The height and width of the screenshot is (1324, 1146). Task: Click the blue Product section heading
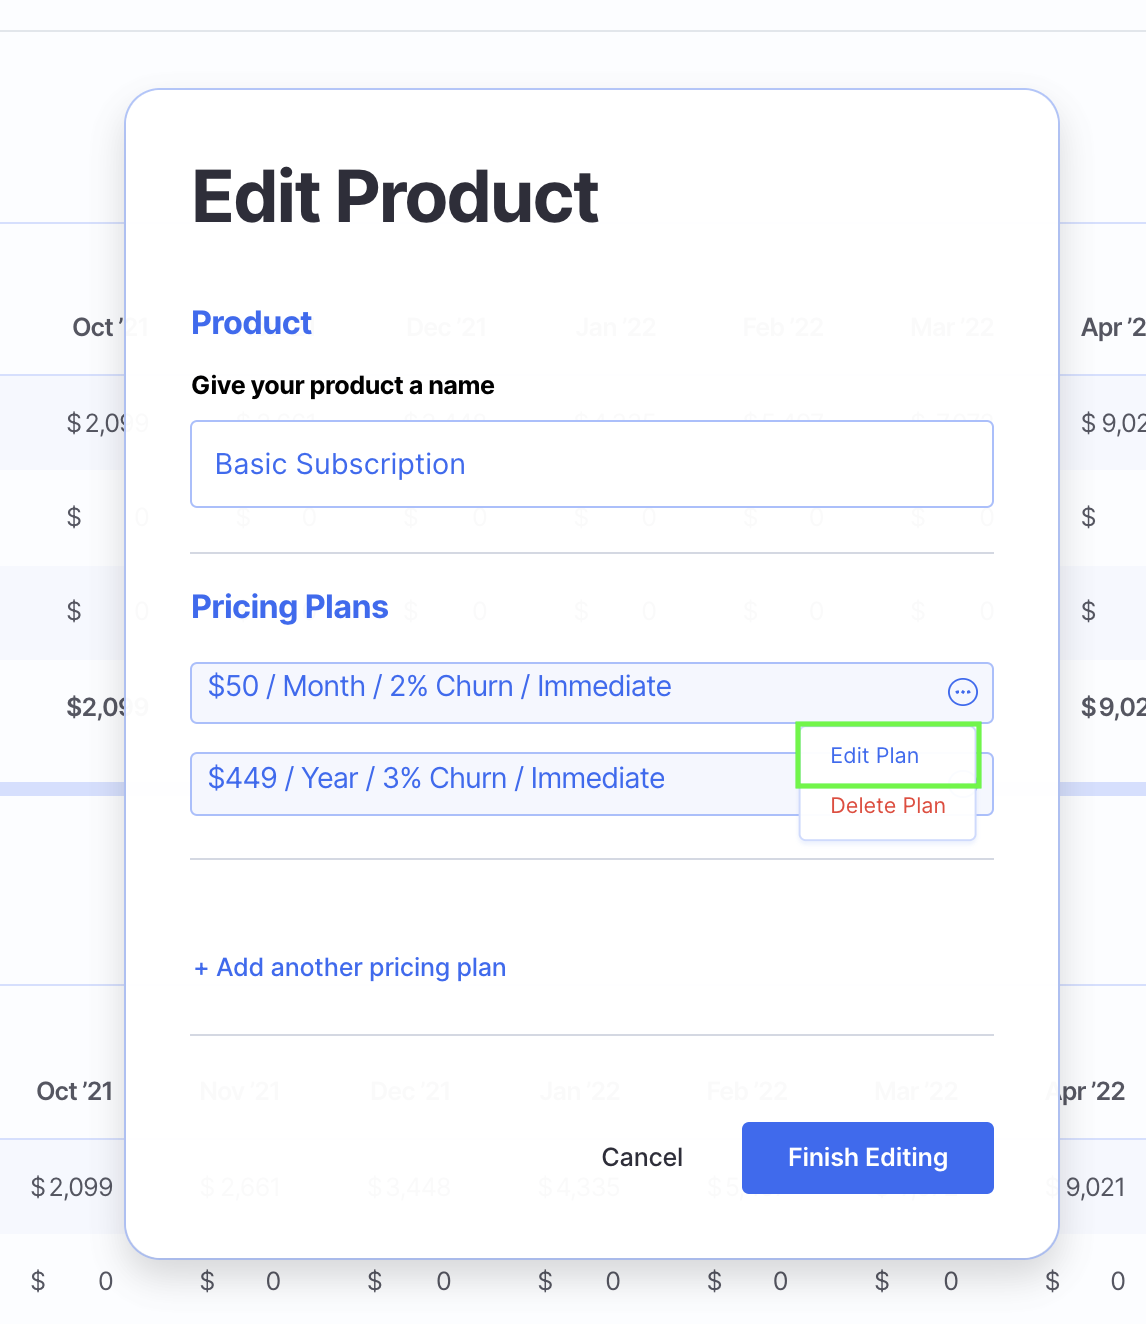pyautogui.click(x=251, y=323)
